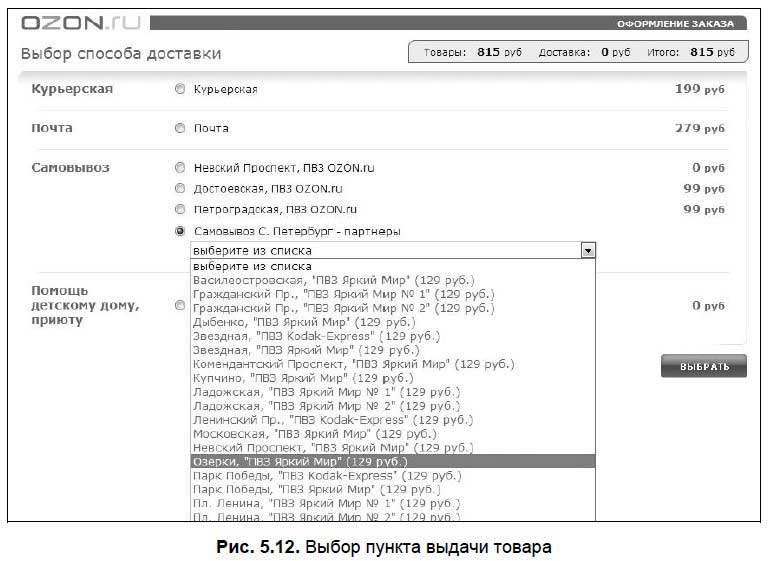
Task: Click the Самовывоз section heading
Action: (71, 168)
